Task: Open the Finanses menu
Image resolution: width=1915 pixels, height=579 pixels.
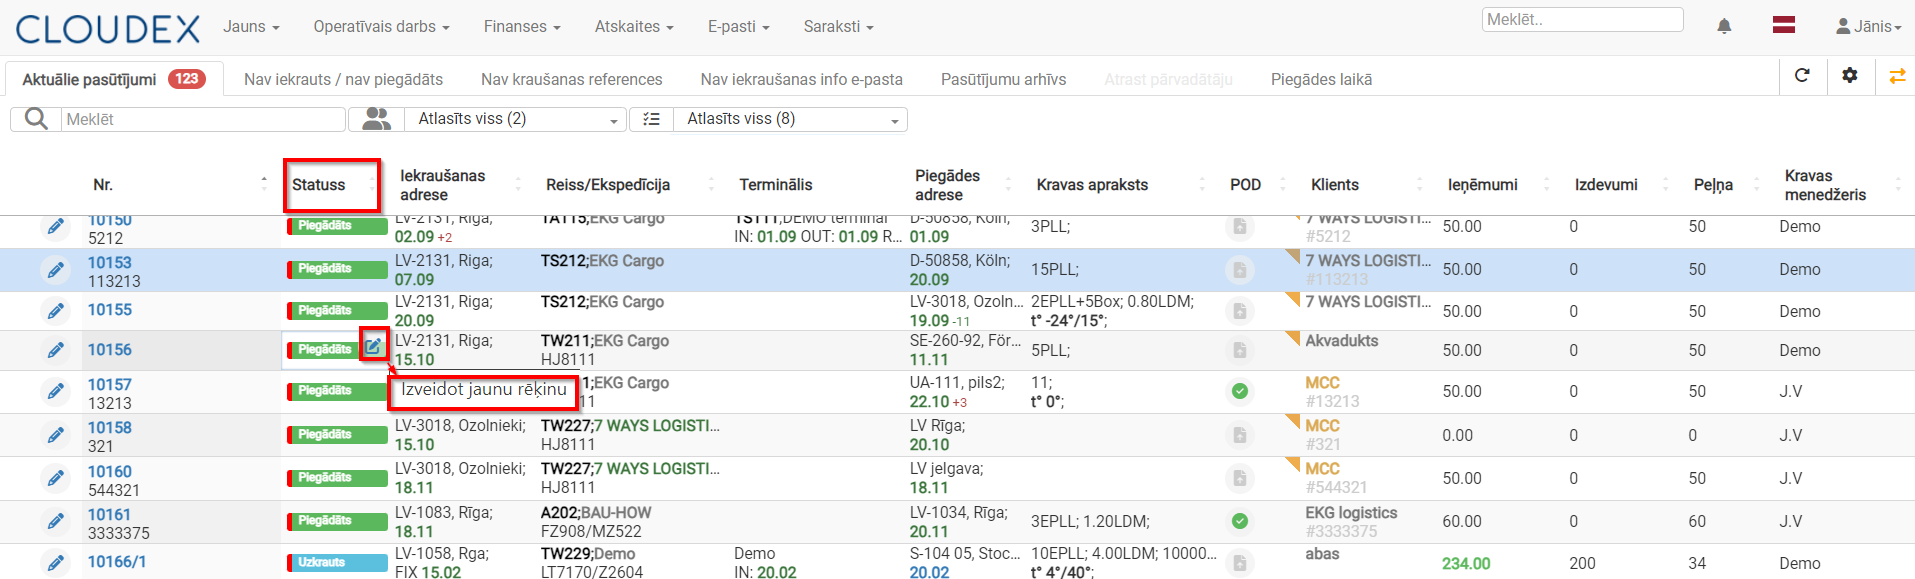Action: pos(522,27)
